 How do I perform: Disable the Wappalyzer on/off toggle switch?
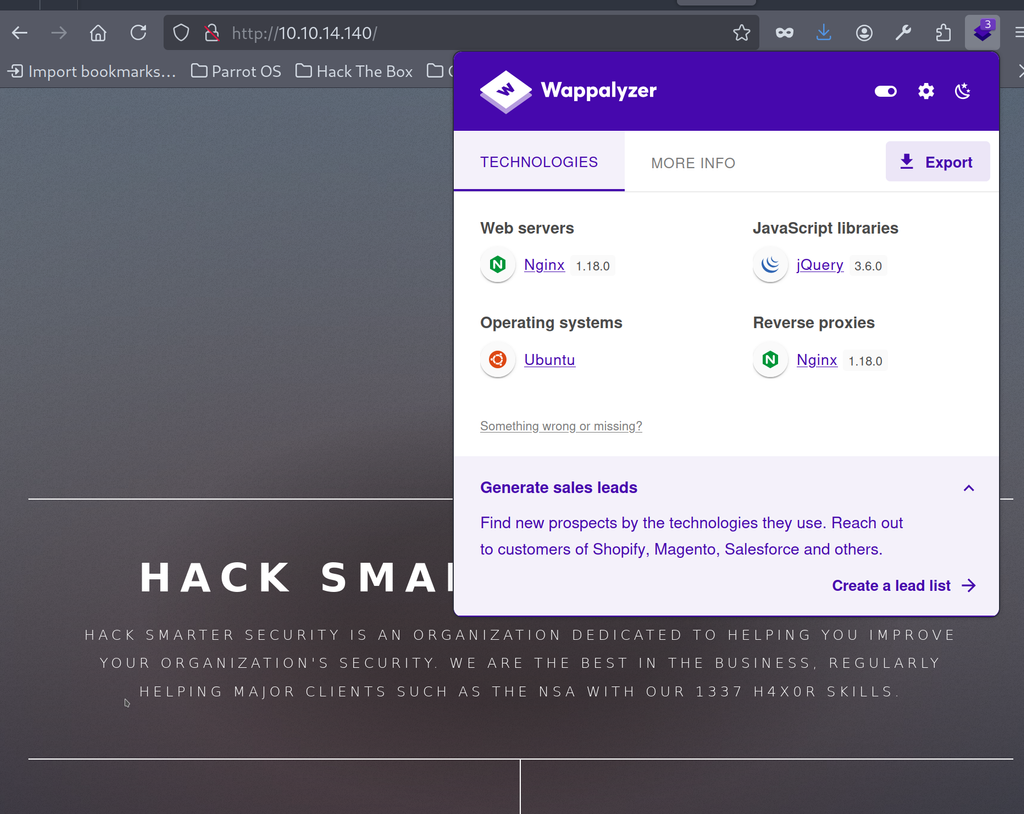click(x=886, y=91)
